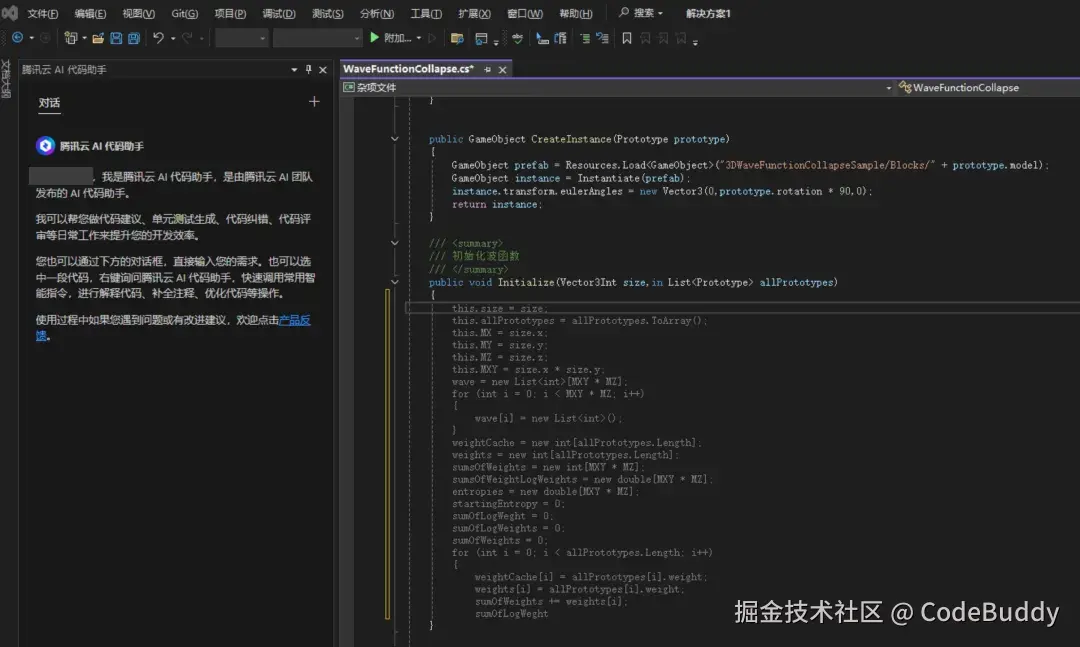Collapse the Initialize method outline
1080x647 pixels.
(395, 282)
